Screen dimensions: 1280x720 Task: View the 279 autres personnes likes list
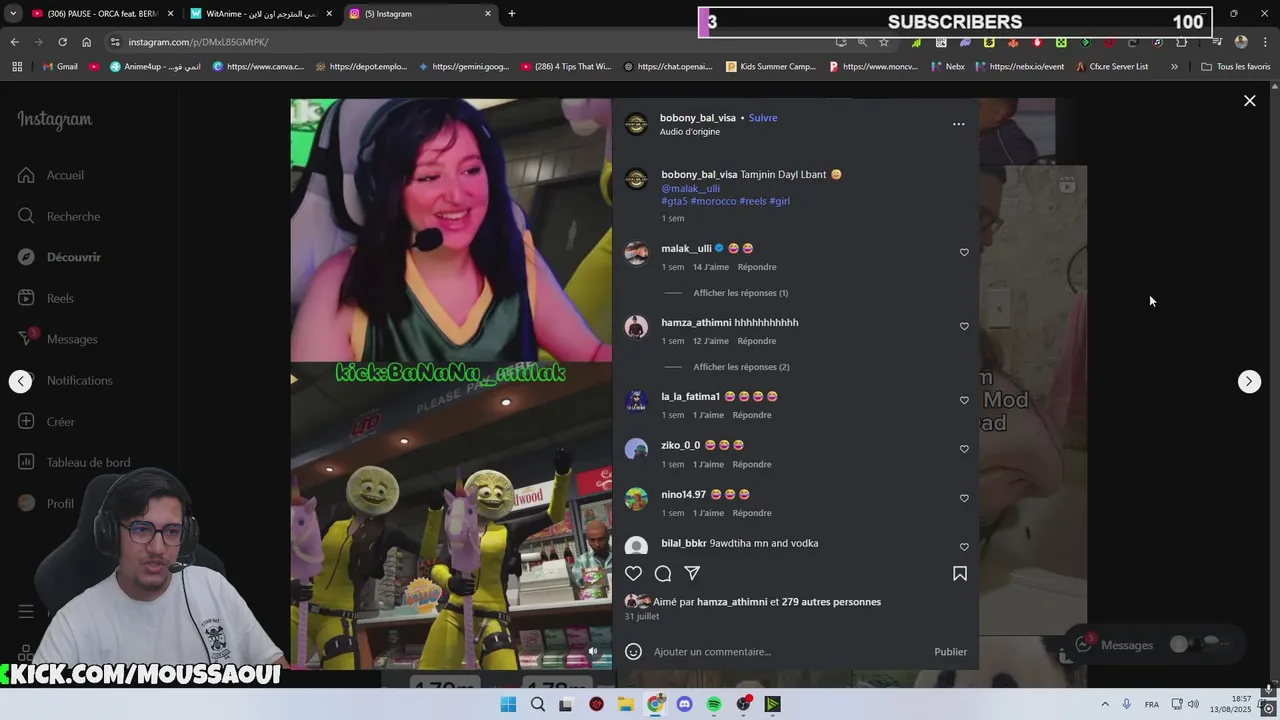pyautogui.click(x=831, y=602)
